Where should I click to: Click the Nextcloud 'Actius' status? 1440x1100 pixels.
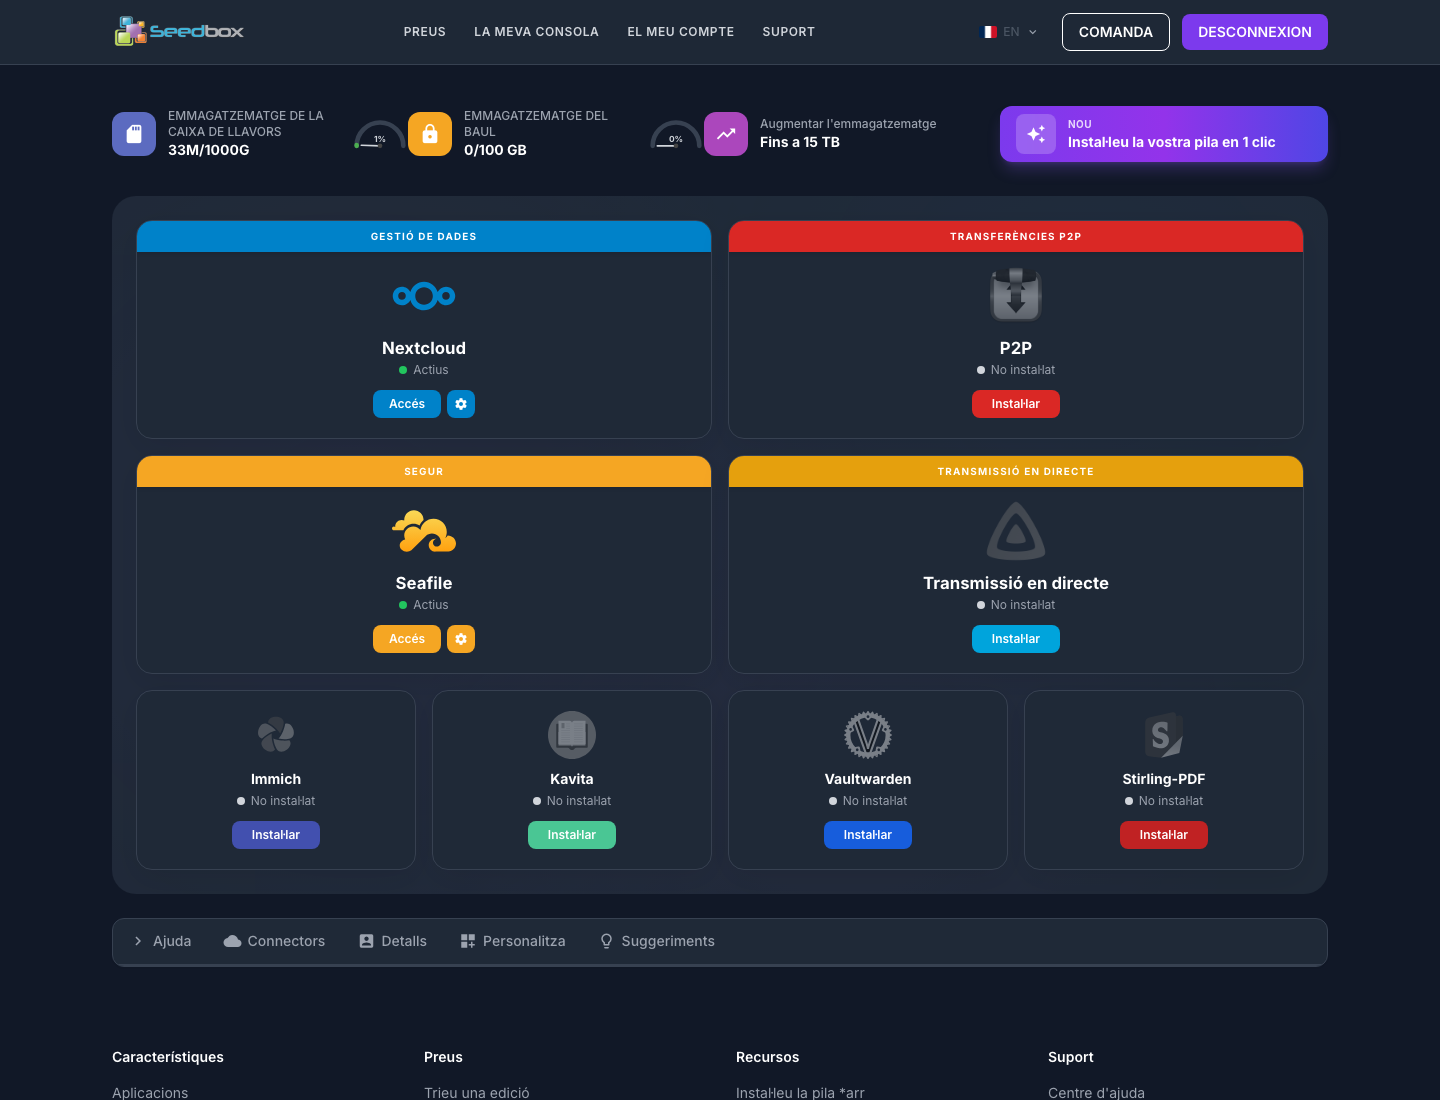[424, 370]
